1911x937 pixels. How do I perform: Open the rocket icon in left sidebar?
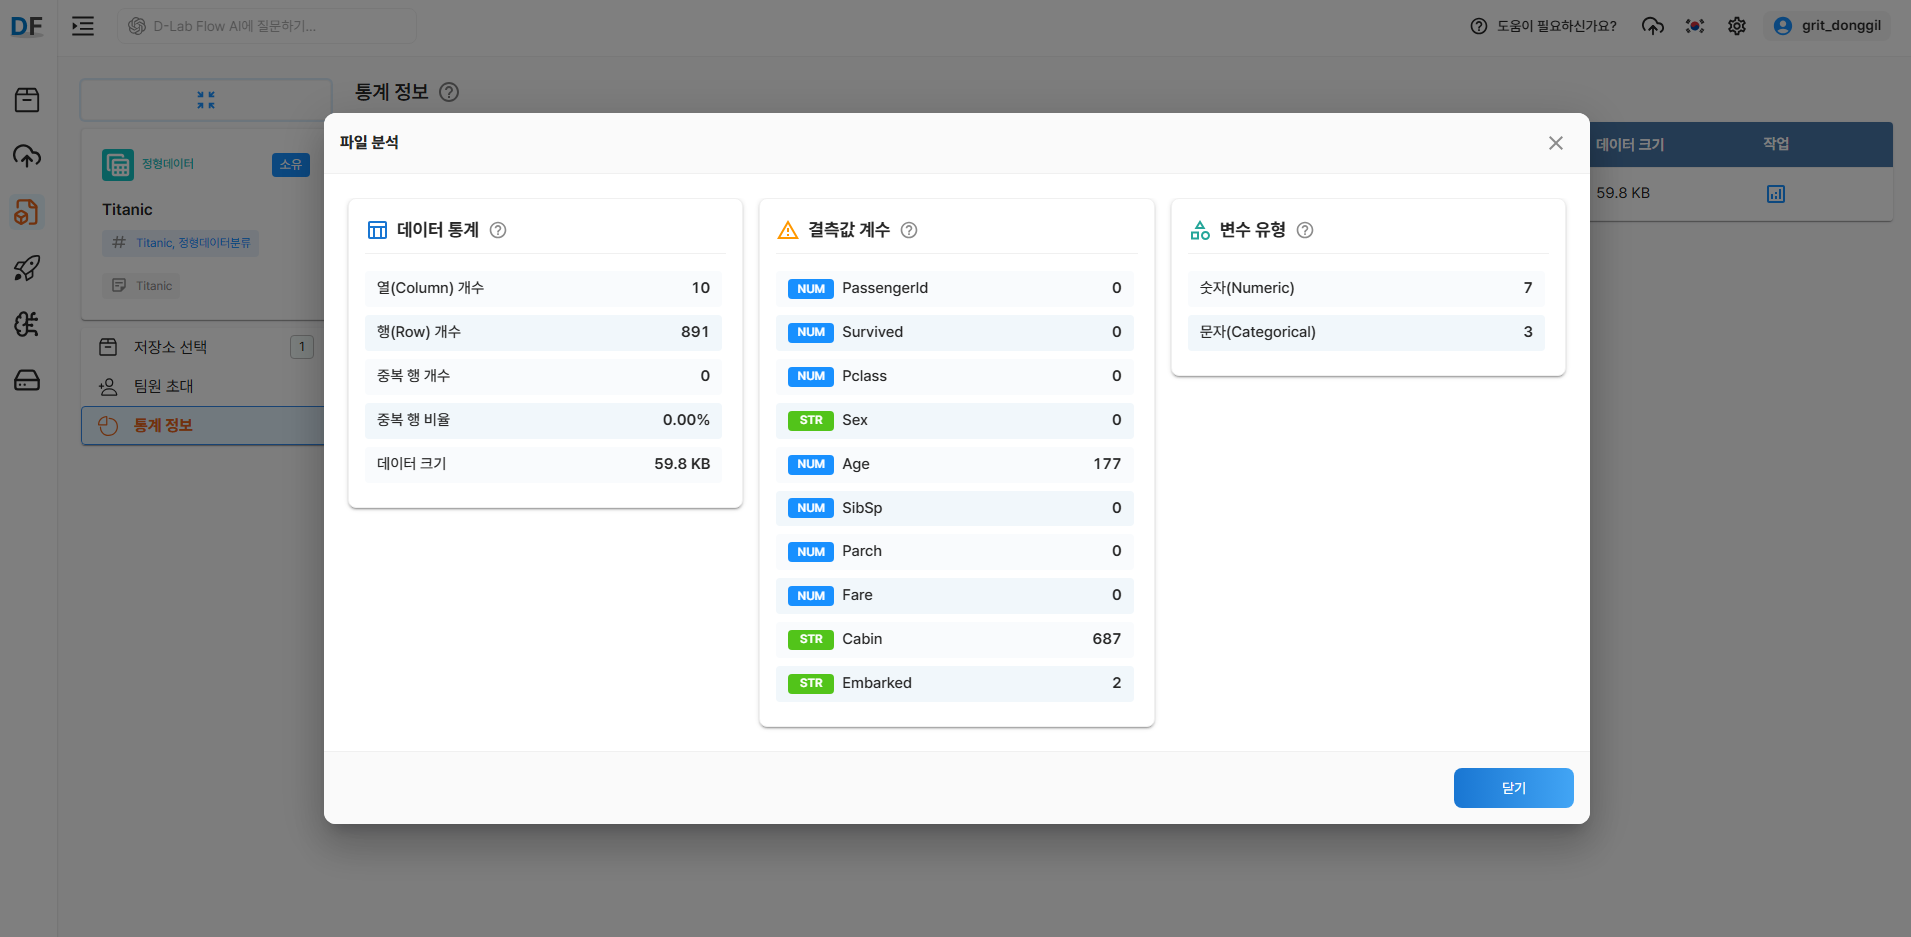(27, 268)
